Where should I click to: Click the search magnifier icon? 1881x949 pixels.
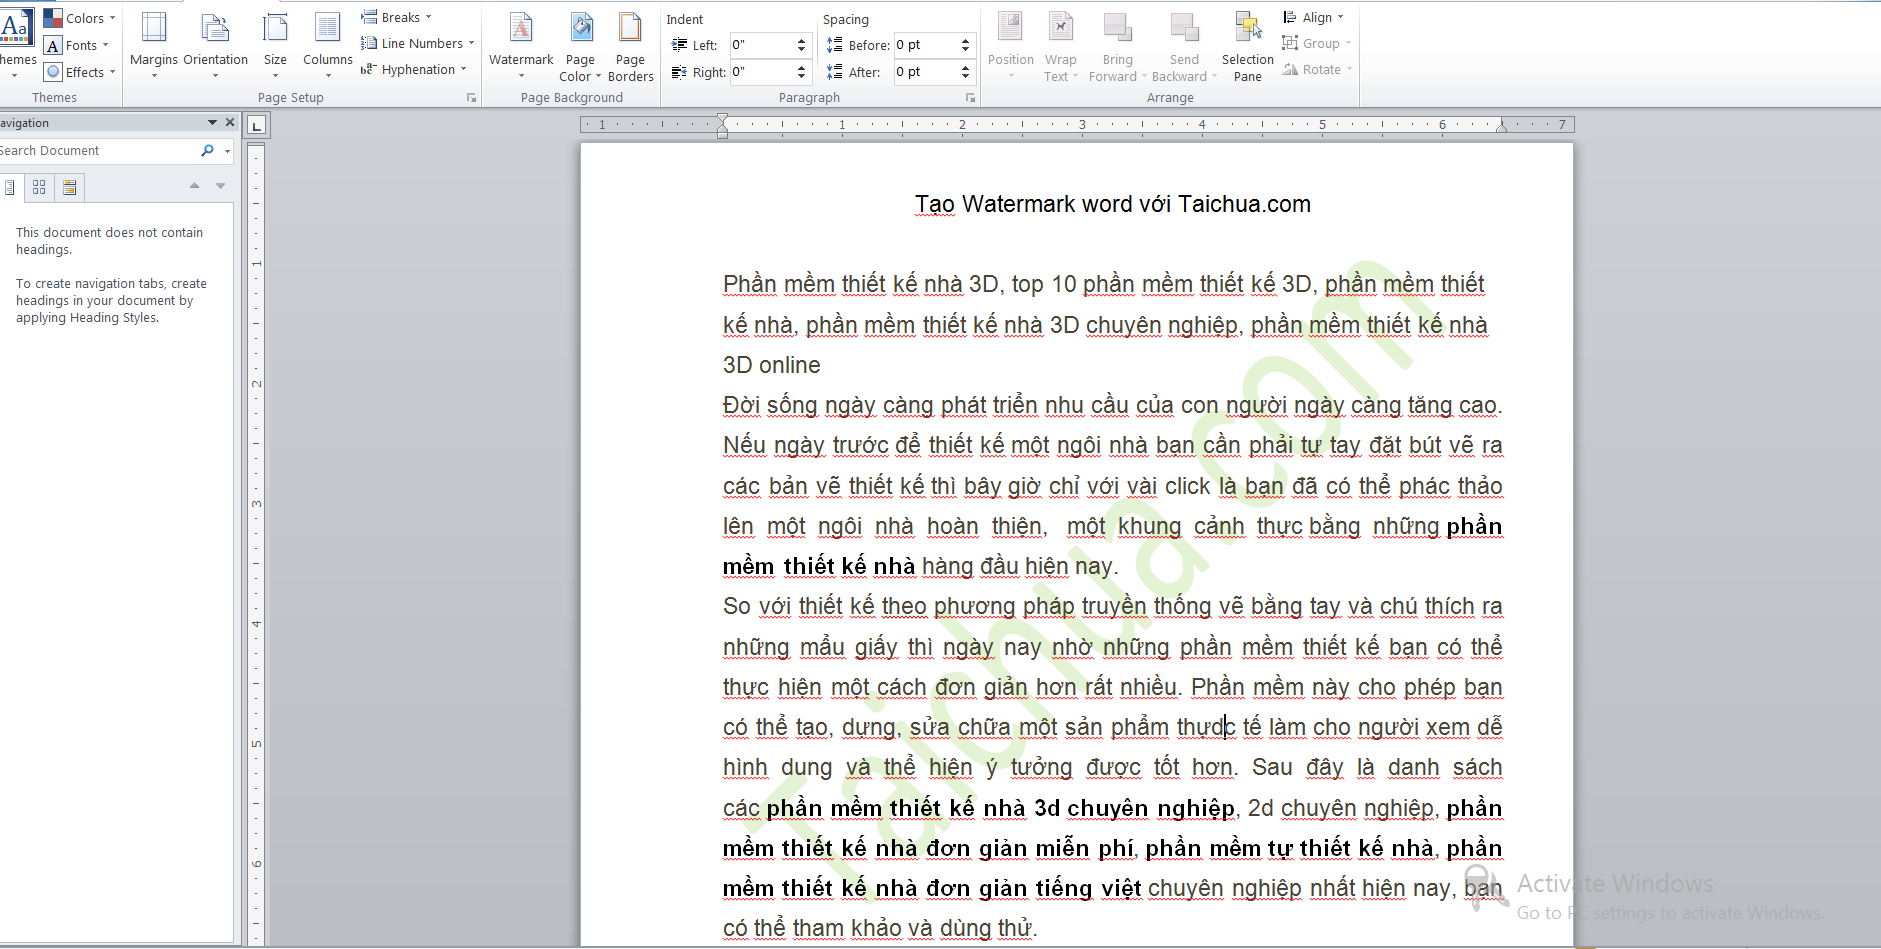click(x=207, y=150)
